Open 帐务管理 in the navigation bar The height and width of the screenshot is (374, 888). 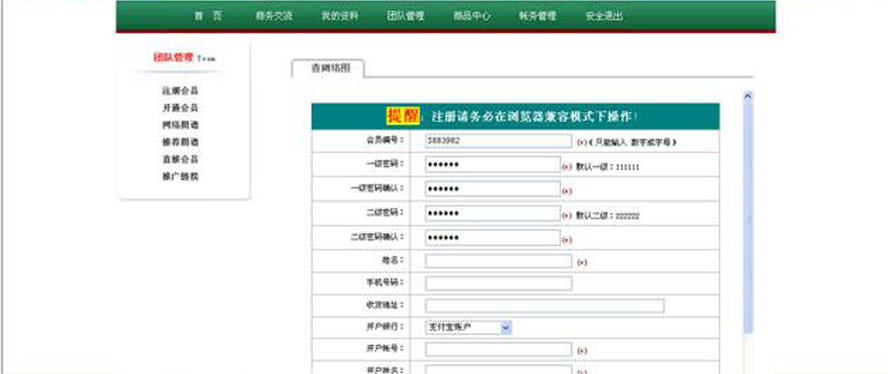tap(537, 16)
